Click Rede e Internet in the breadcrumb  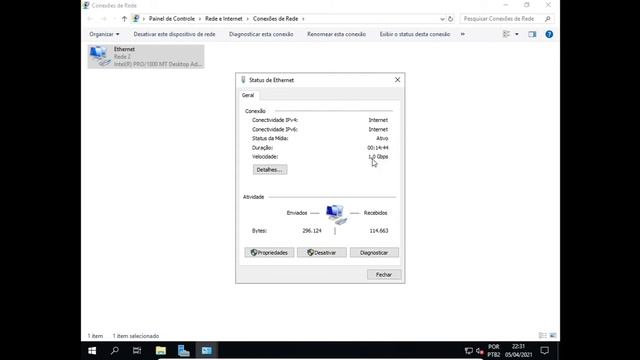(x=224, y=19)
